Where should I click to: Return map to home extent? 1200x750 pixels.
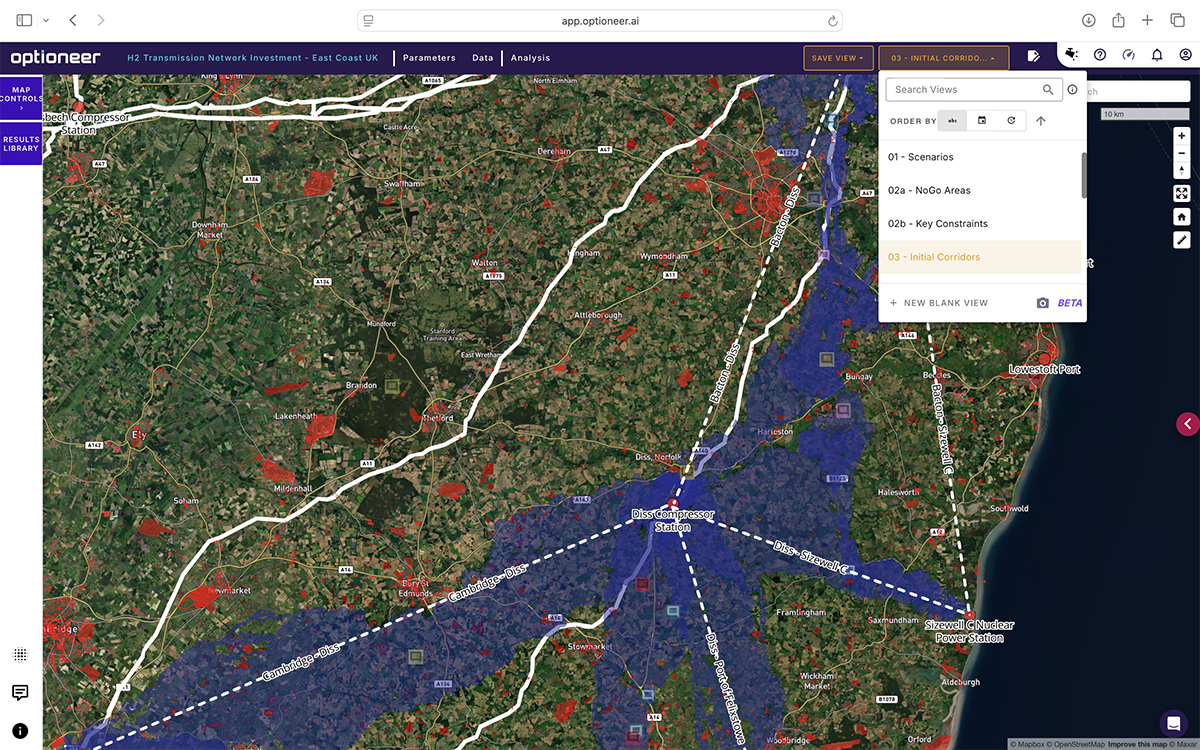click(x=1182, y=217)
